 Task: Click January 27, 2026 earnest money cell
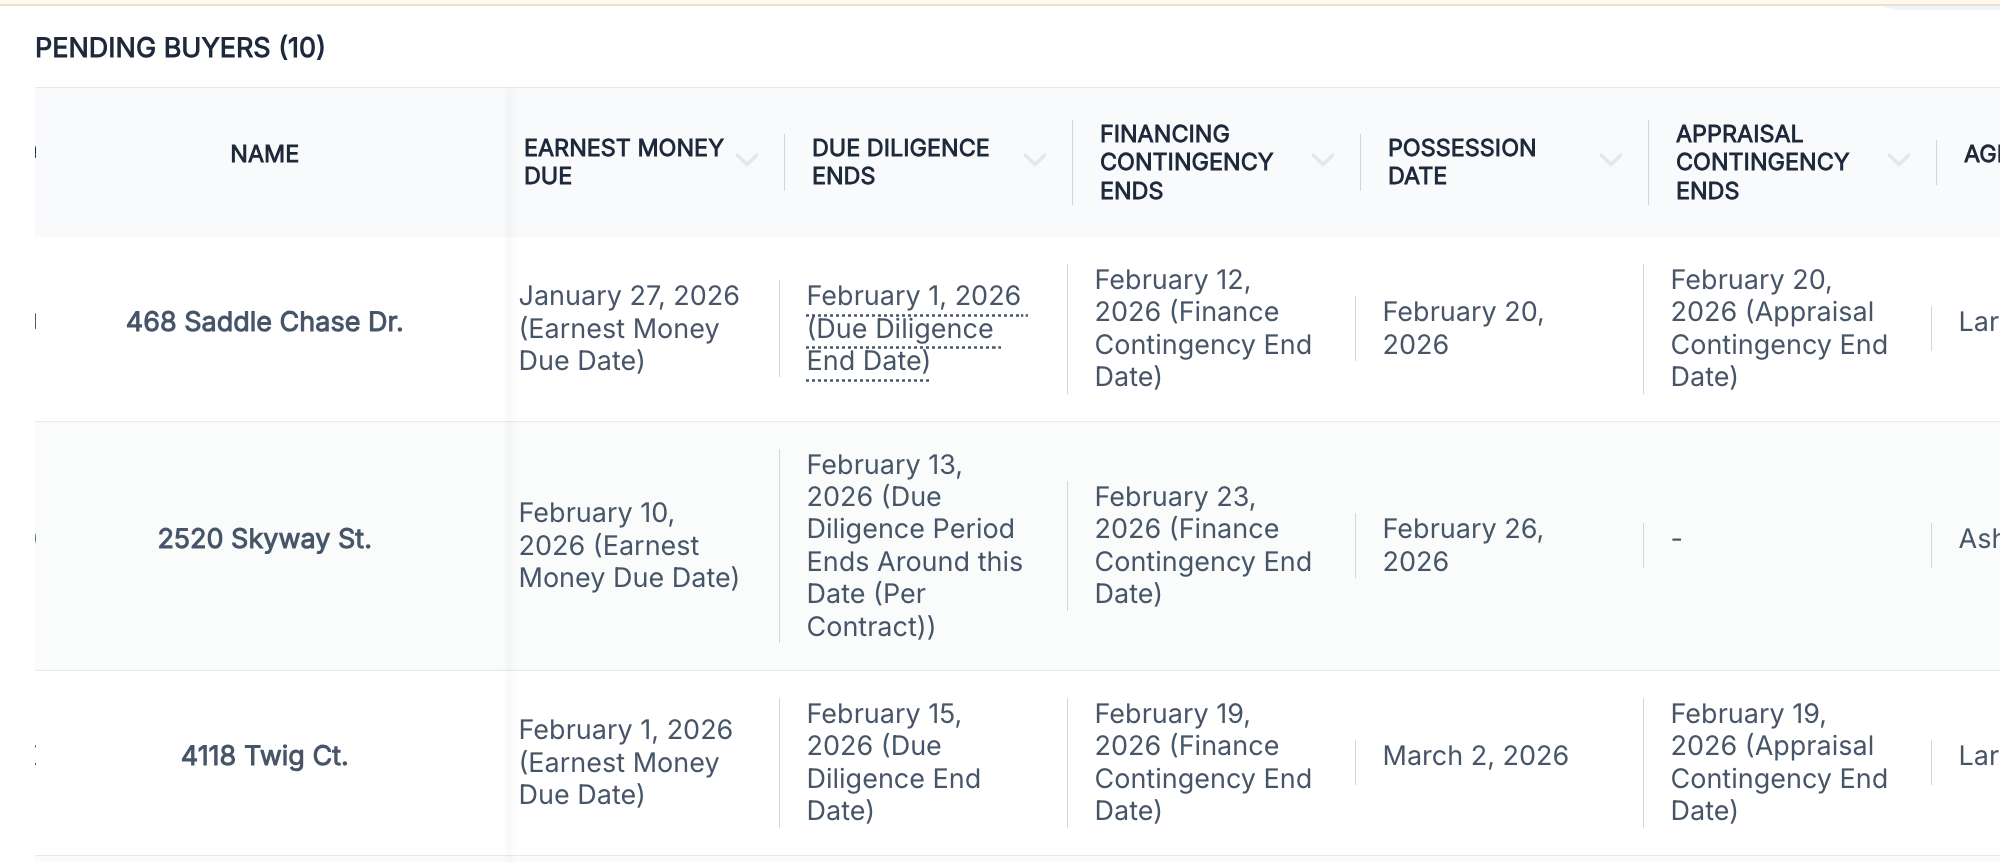(630, 329)
